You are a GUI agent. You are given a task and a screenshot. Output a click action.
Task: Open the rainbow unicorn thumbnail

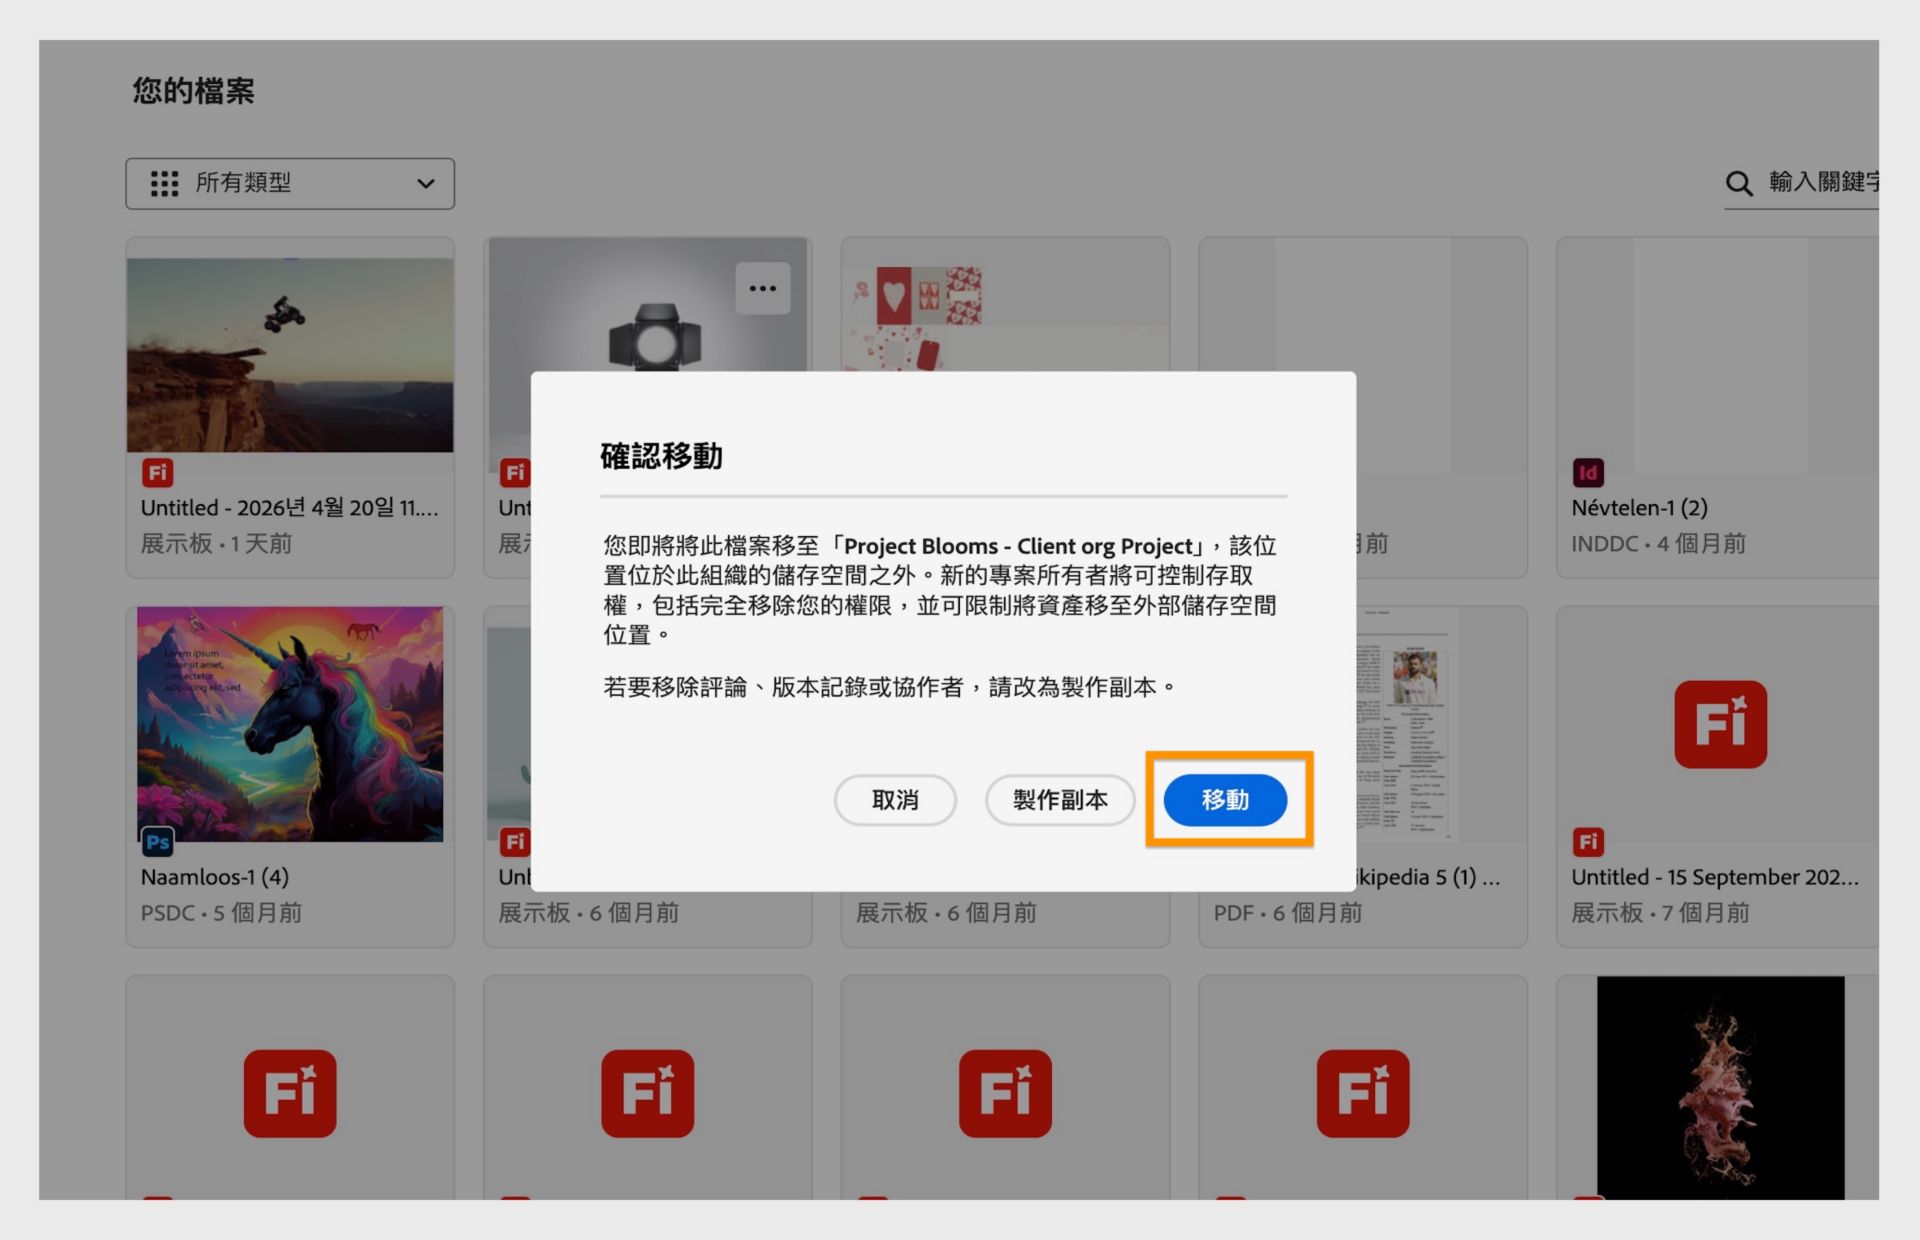(x=290, y=724)
